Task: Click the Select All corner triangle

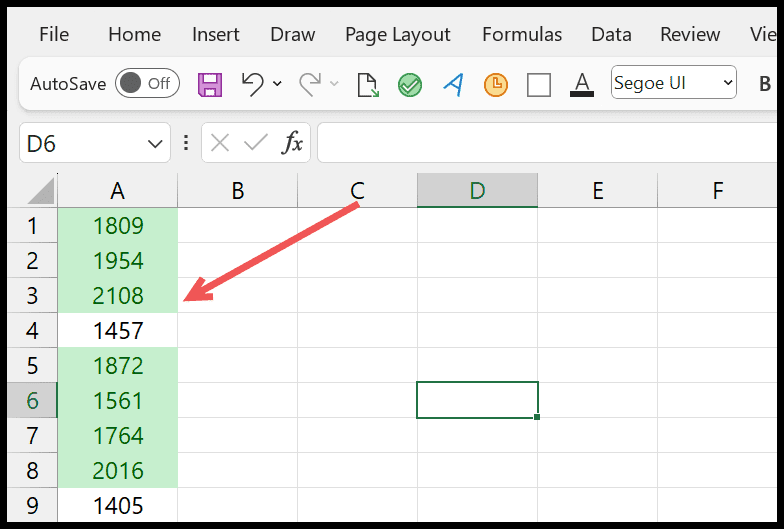Action: point(41,191)
